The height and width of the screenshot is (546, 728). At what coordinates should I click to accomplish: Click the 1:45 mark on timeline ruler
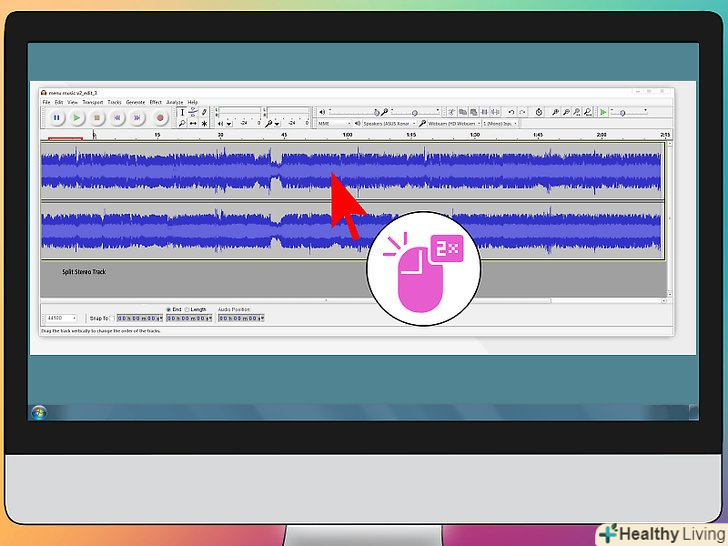click(538, 135)
